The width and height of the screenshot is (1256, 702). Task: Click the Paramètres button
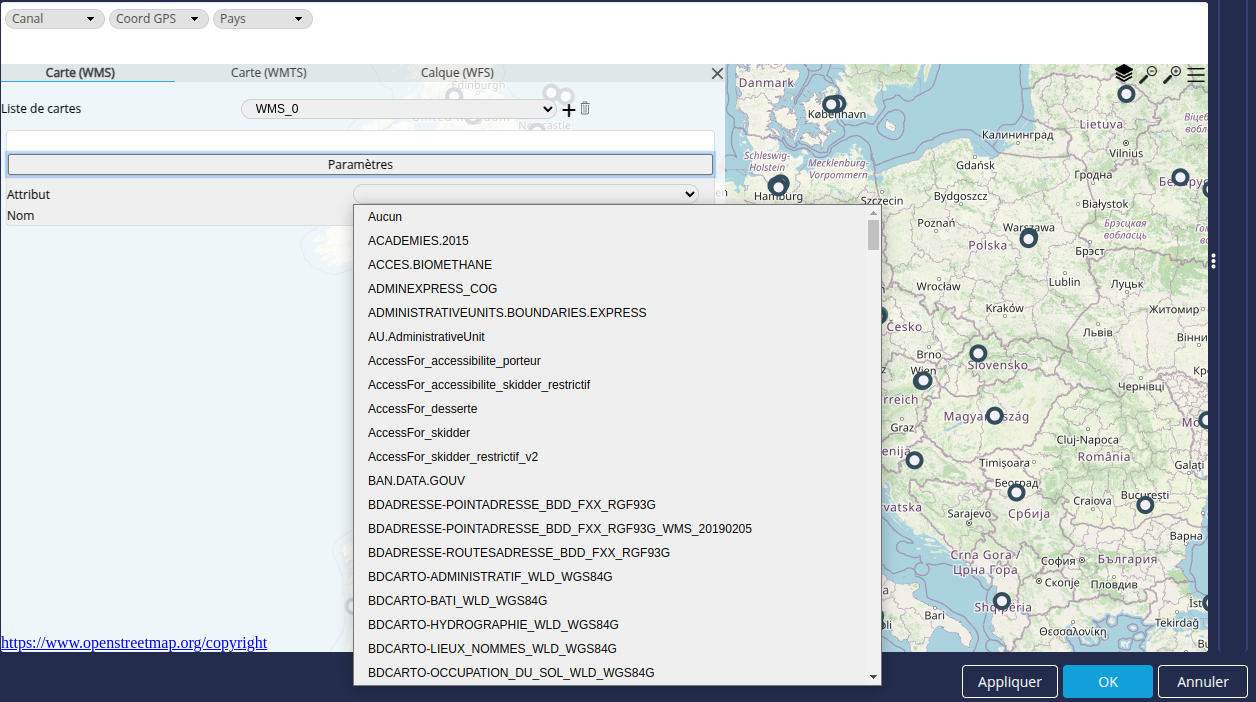point(360,164)
